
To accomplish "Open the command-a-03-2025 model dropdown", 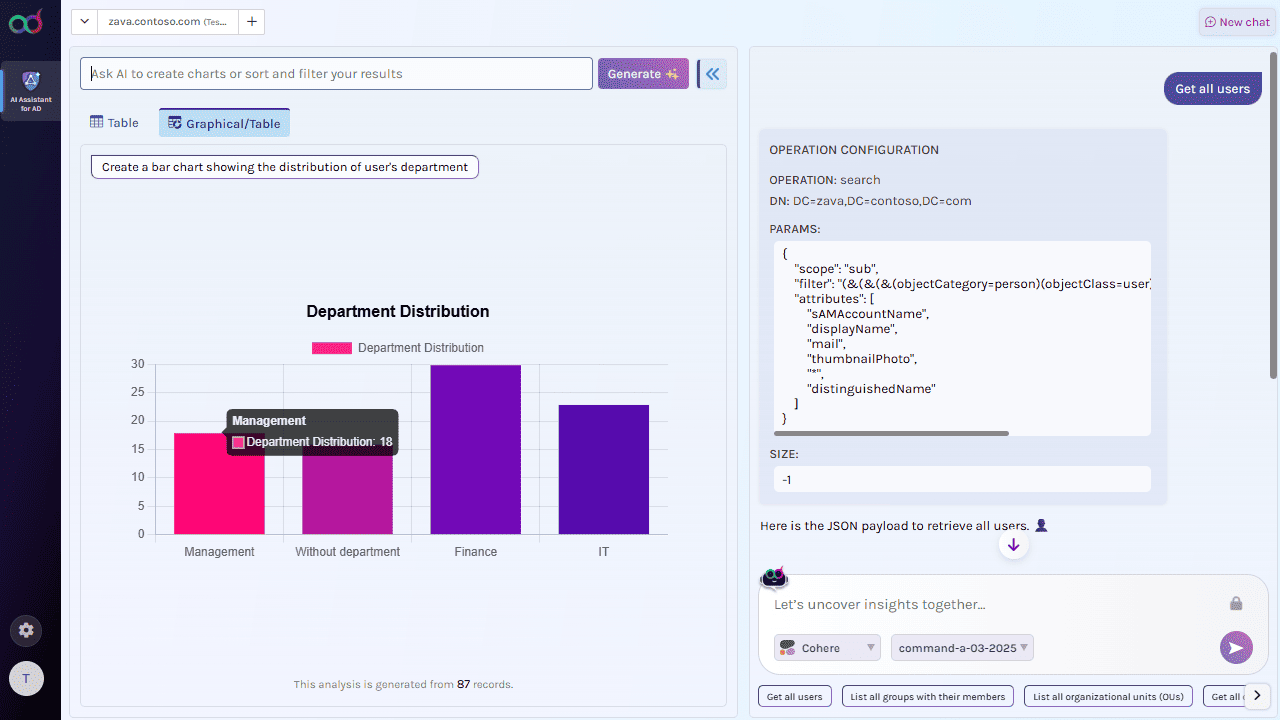I will click(961, 647).
